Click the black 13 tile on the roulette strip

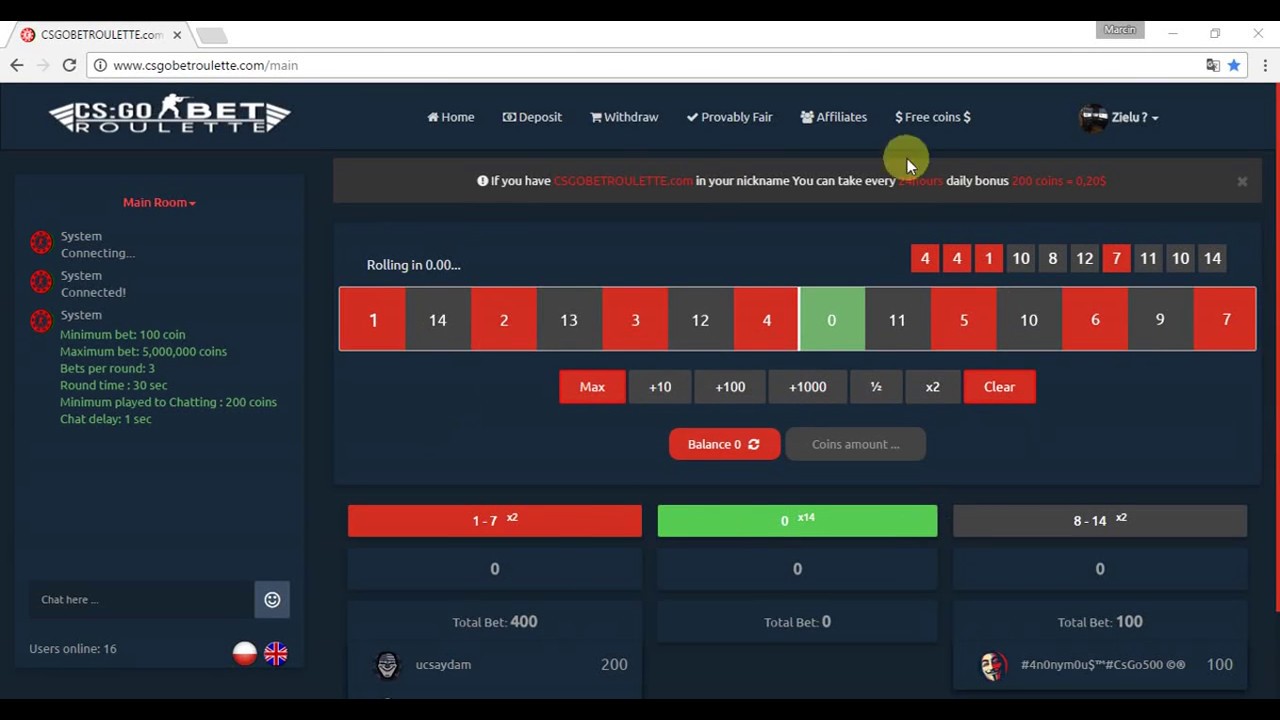569,320
